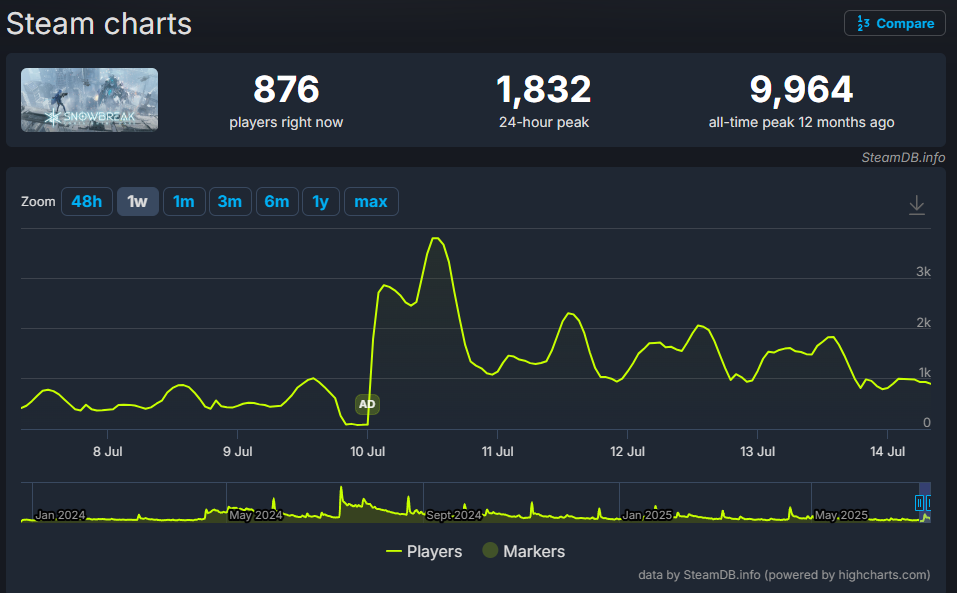This screenshot has width=957, height=593.
Task: Click May 2024 in the navigator
Action: click(x=256, y=515)
